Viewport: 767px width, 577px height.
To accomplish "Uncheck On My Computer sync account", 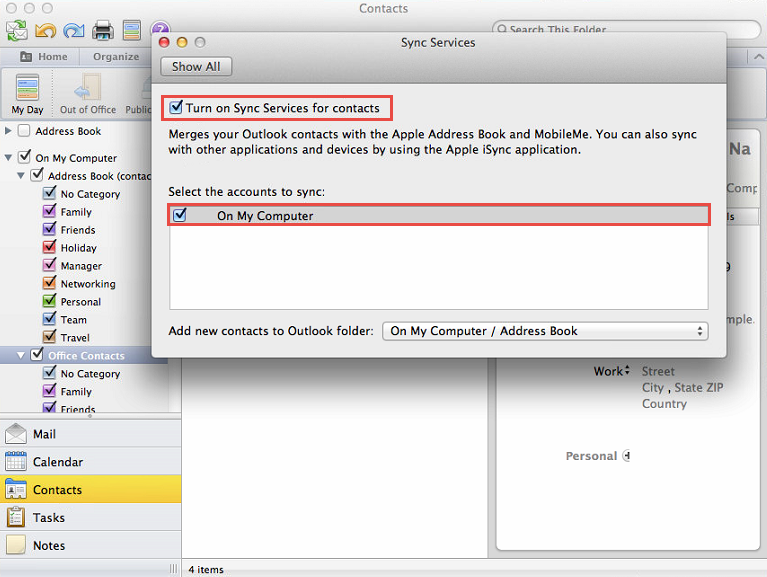I will click(180, 215).
